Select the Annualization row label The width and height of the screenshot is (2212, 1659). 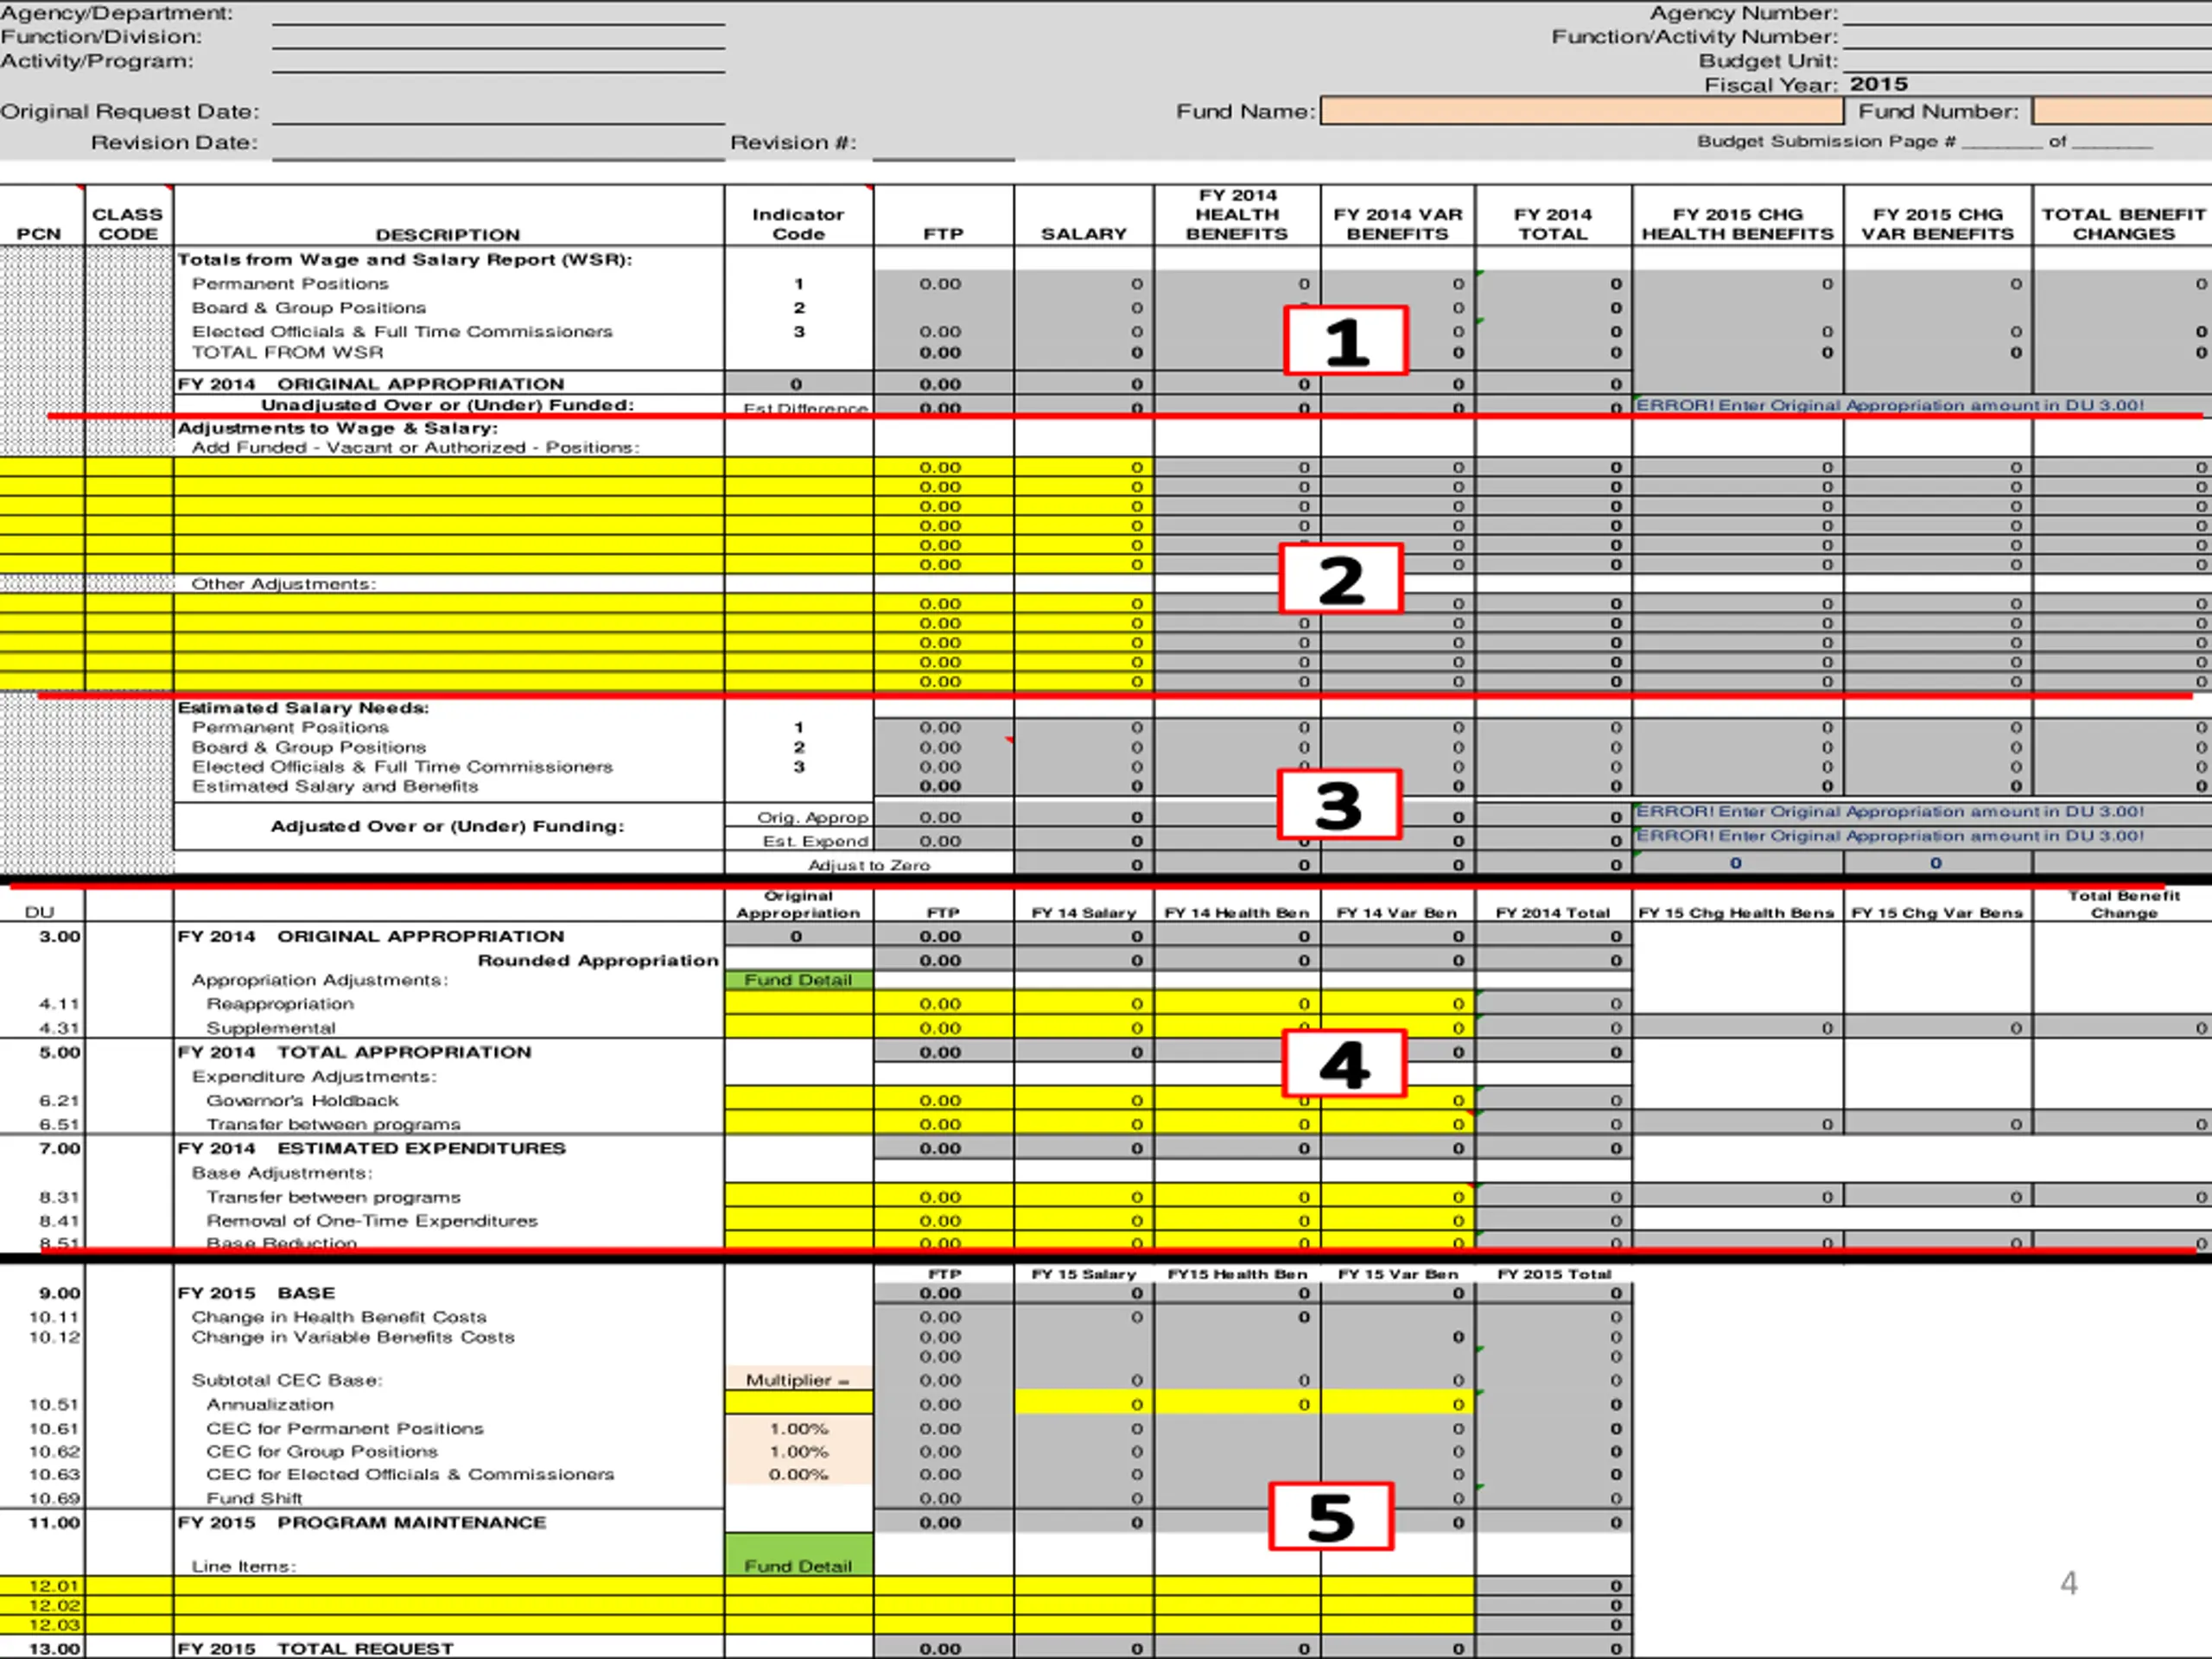coord(270,1404)
